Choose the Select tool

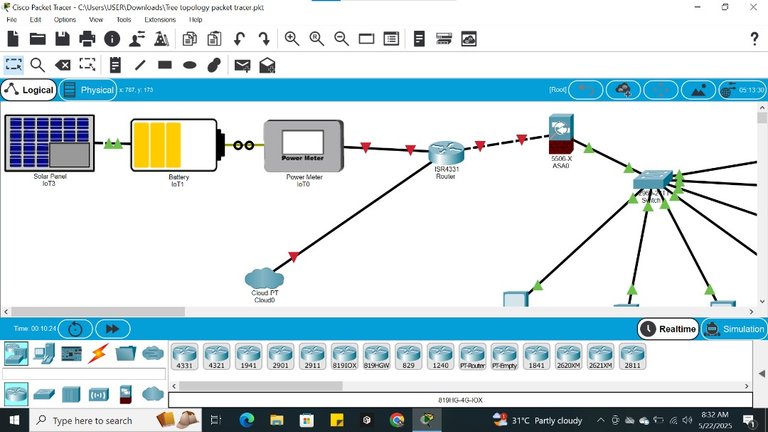[14, 65]
